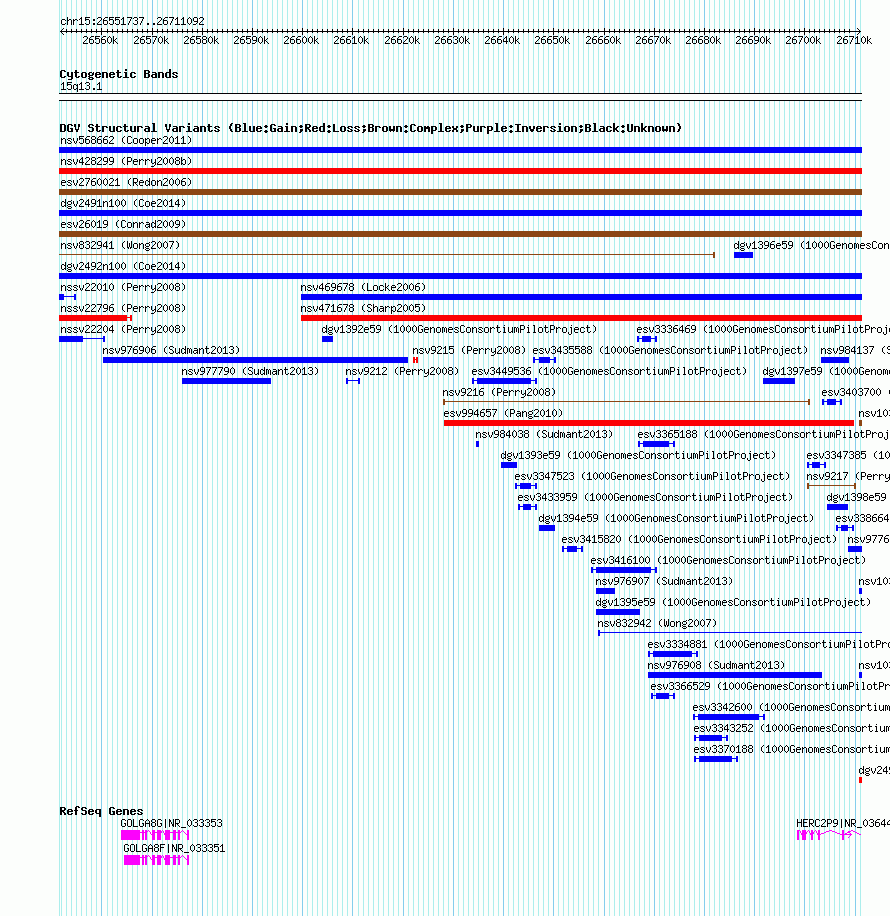Screen dimensions: 890x916
Task: Open the dgv1397e59 variant label
Action: tap(826, 372)
